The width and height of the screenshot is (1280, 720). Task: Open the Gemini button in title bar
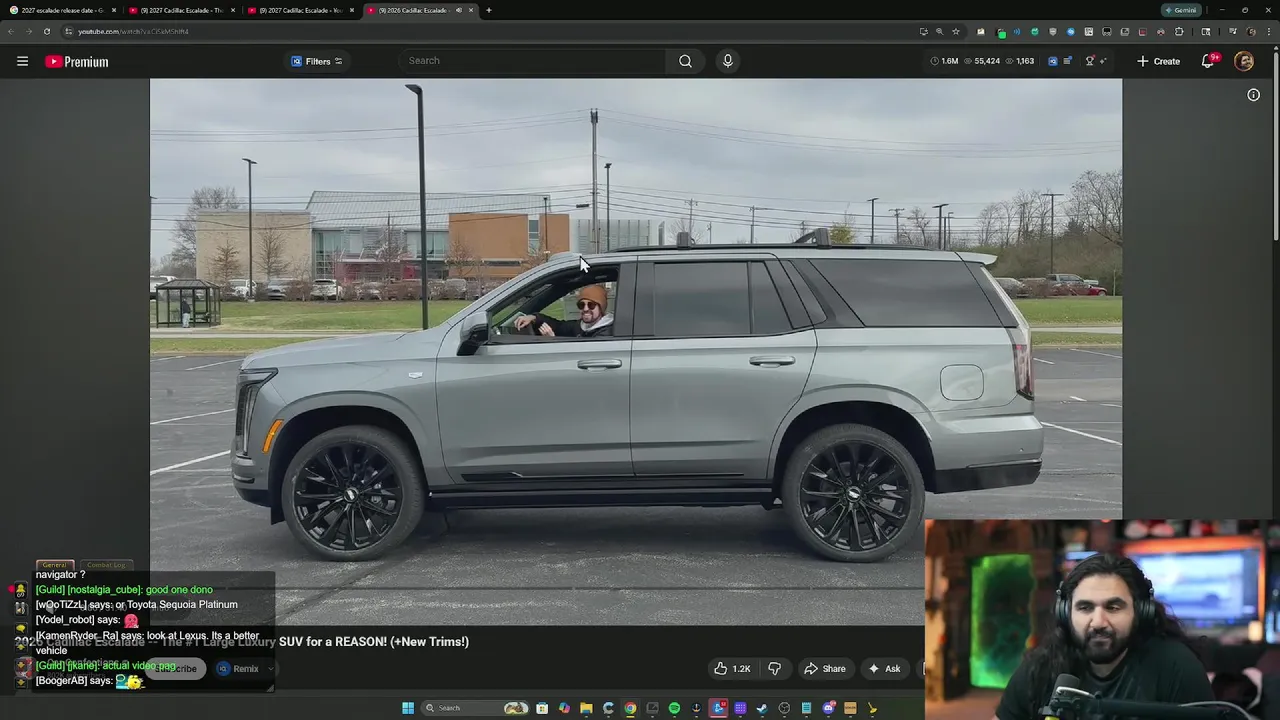[1181, 10]
